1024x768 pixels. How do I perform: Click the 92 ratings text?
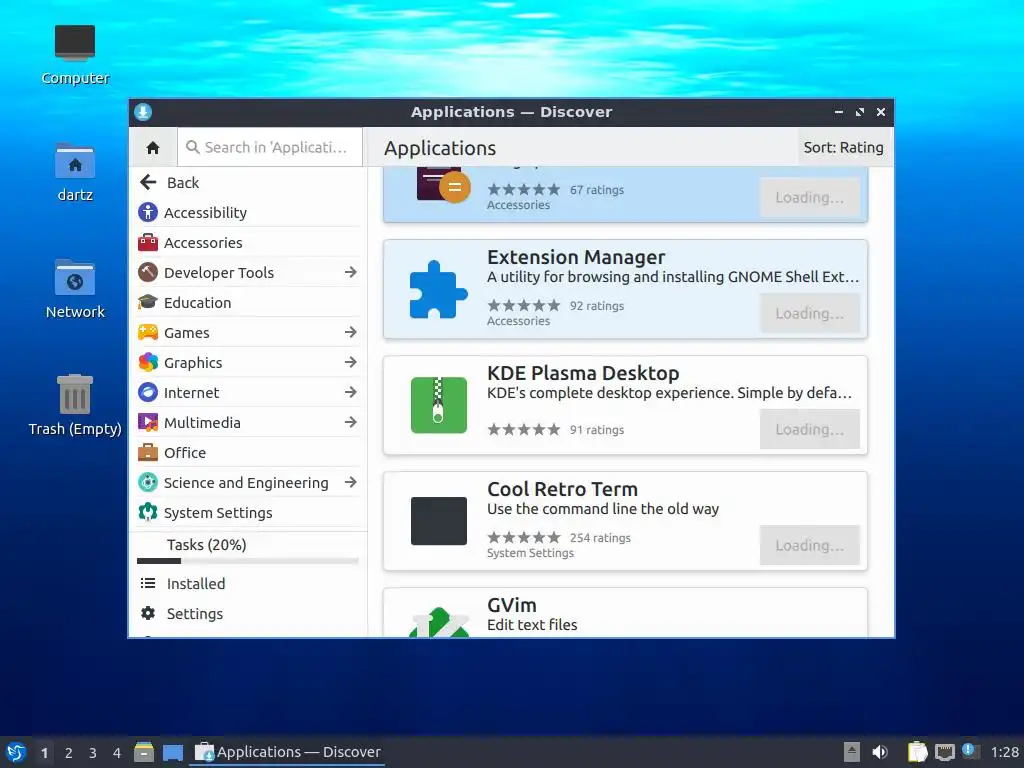(597, 306)
